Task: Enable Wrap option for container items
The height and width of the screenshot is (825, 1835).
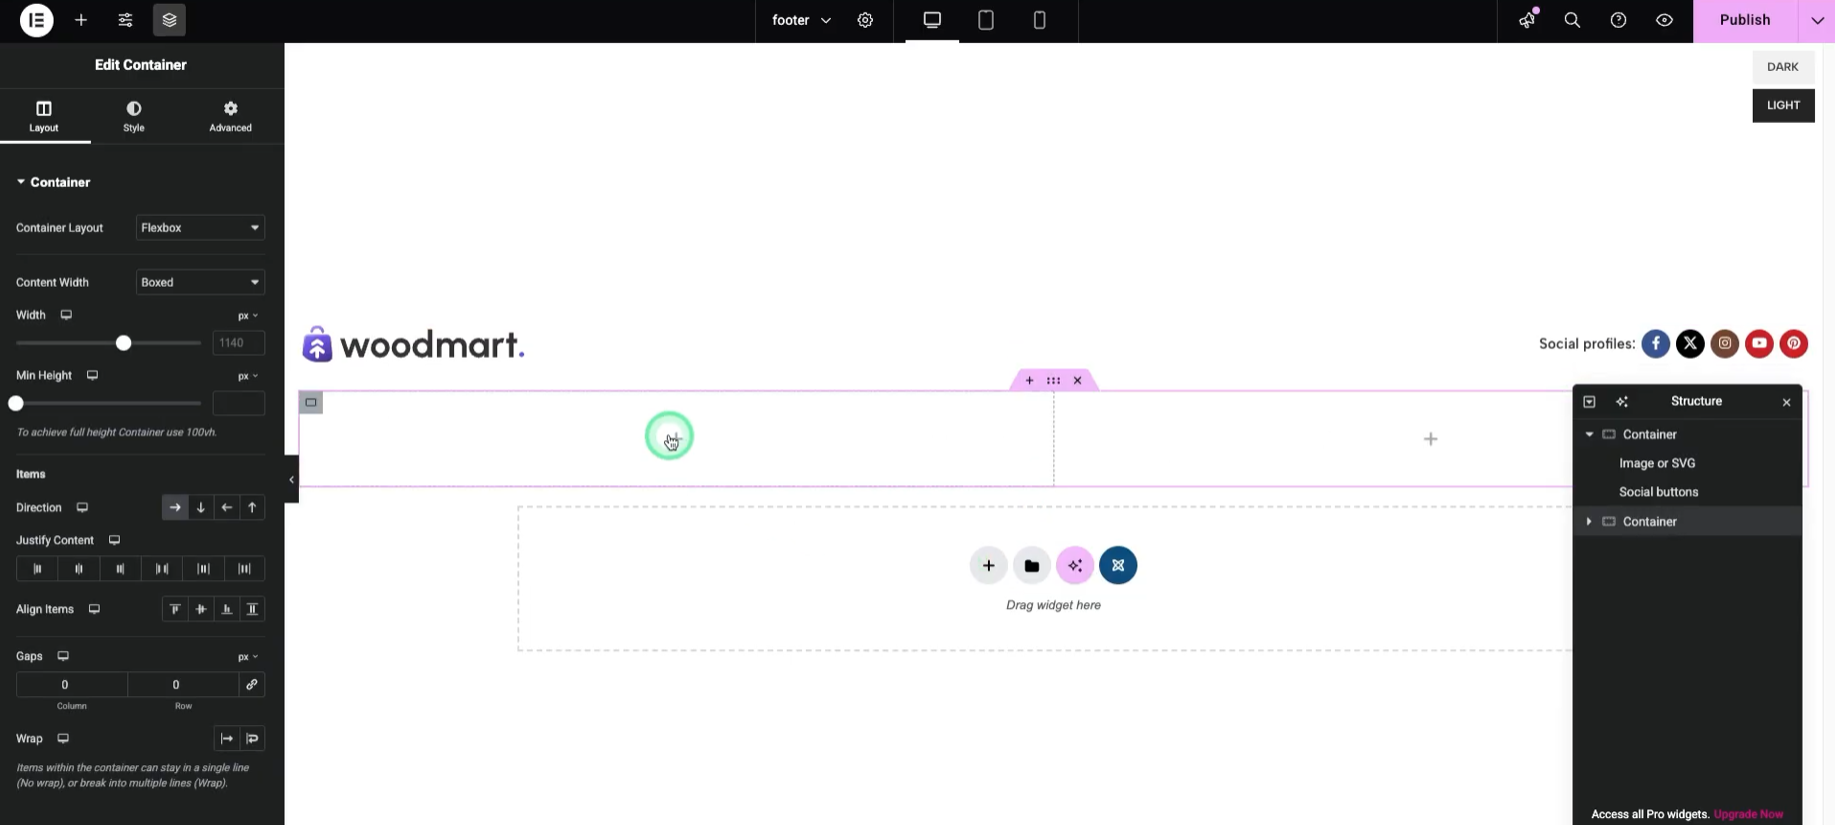Action: click(253, 739)
